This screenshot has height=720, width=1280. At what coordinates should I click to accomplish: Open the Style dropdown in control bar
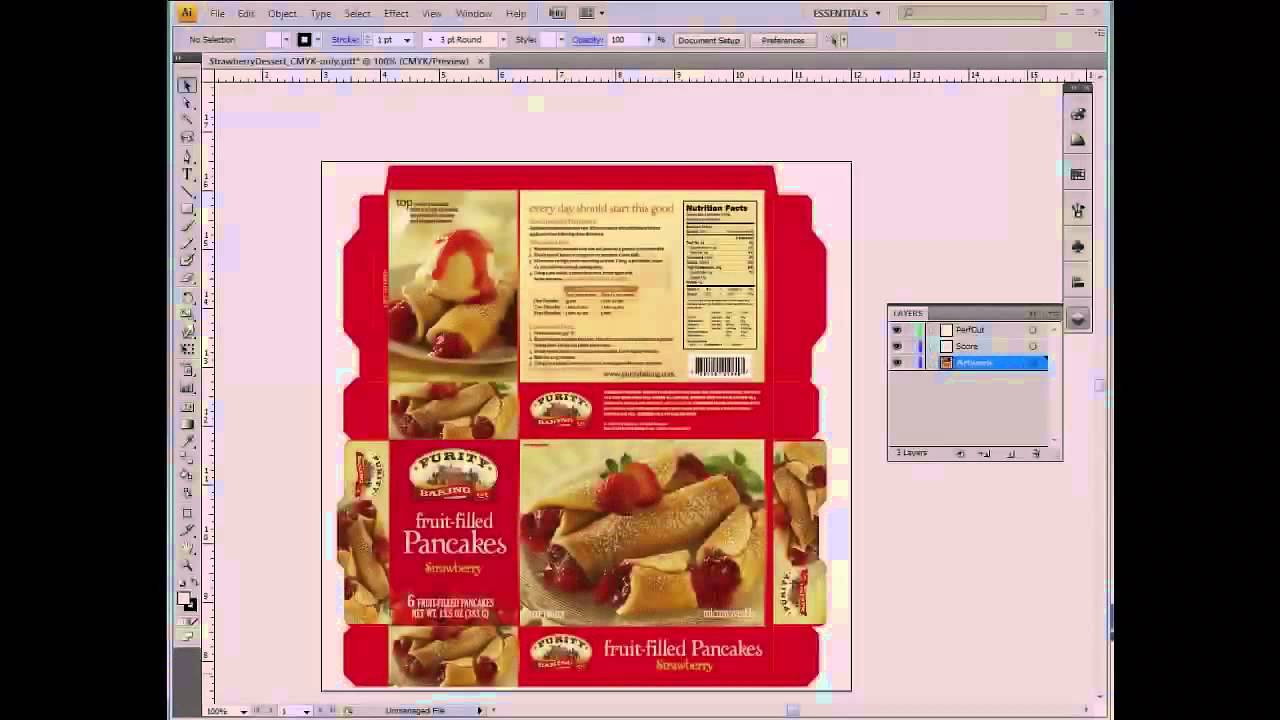coord(561,40)
